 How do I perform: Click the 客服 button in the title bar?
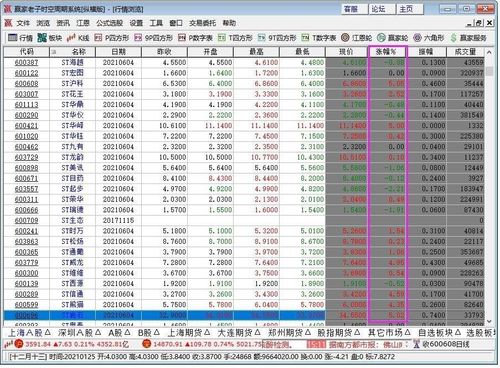click(x=354, y=9)
